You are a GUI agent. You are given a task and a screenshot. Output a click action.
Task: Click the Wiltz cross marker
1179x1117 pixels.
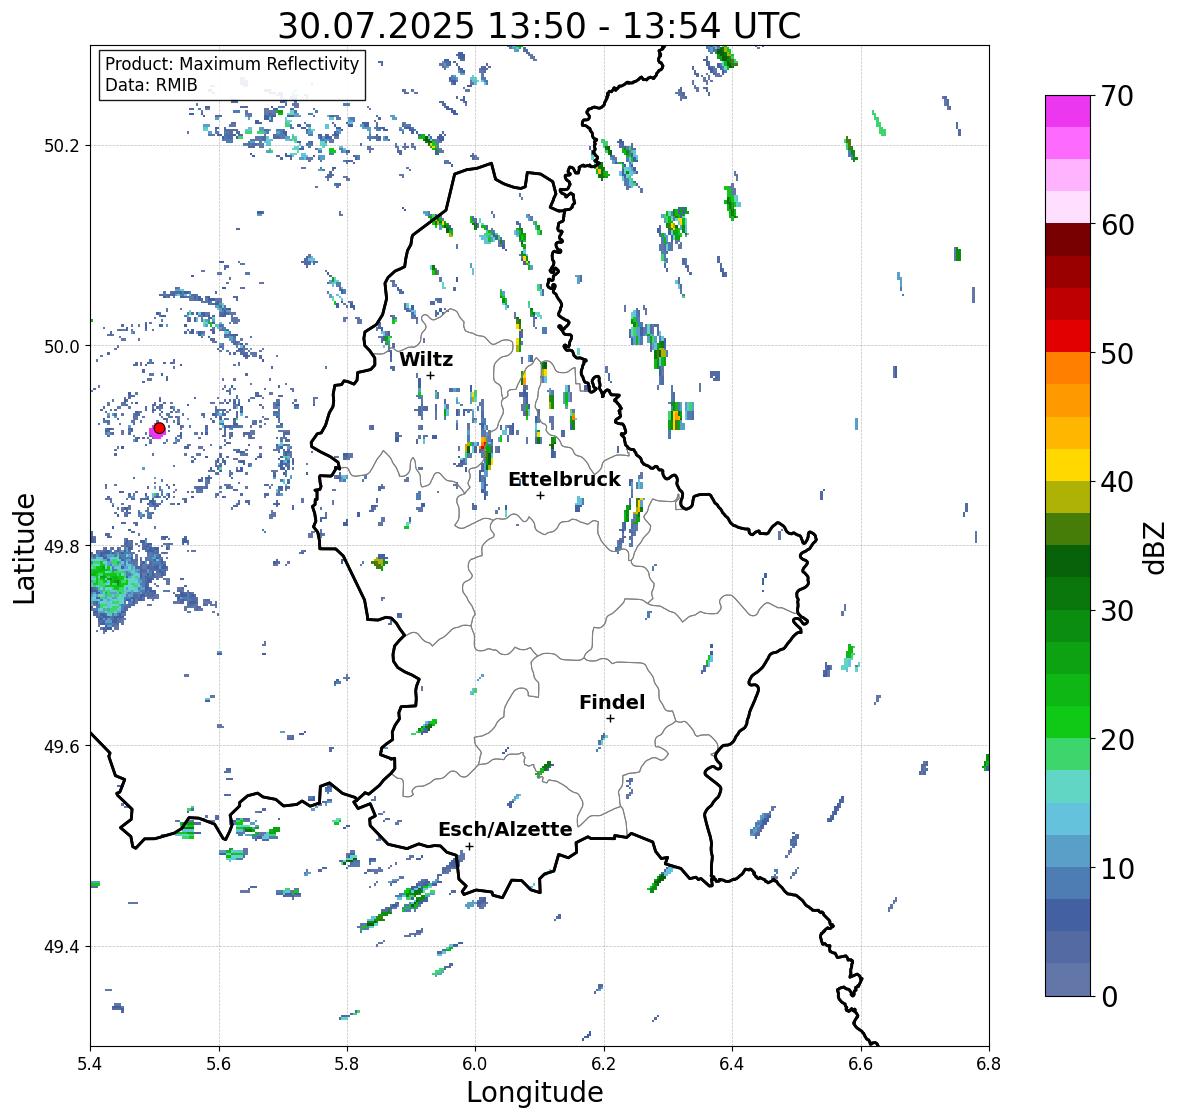430,375
